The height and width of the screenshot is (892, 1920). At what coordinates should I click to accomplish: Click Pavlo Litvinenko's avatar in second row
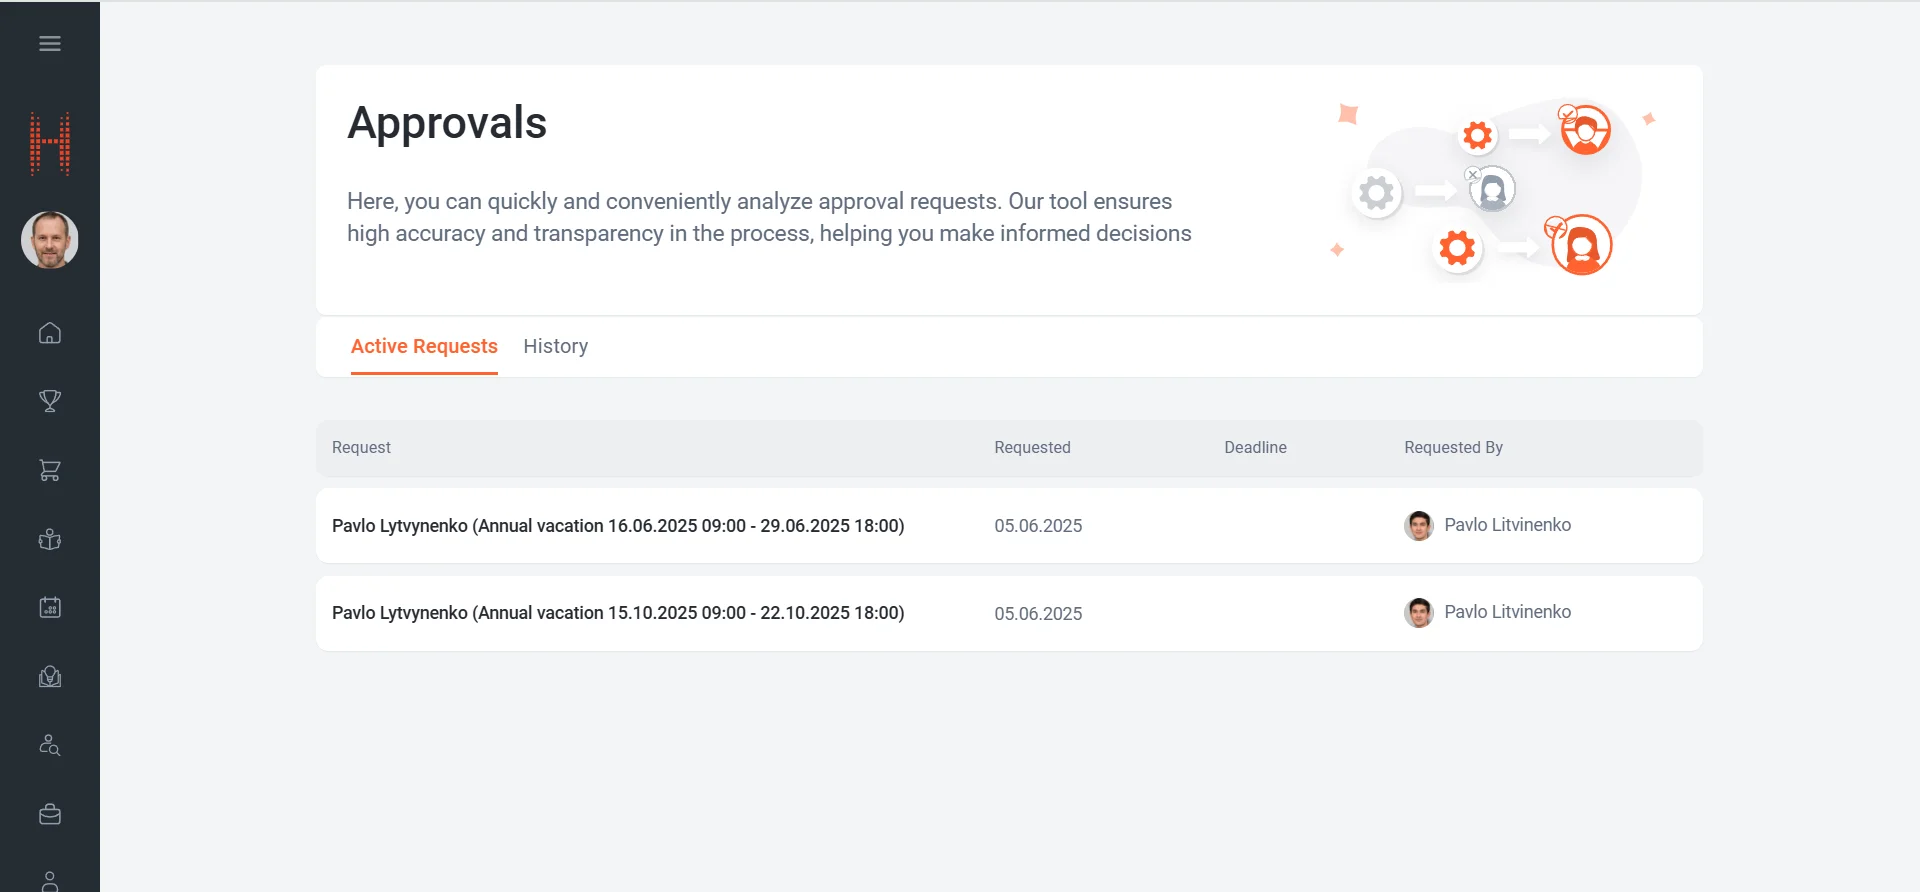1418,612
